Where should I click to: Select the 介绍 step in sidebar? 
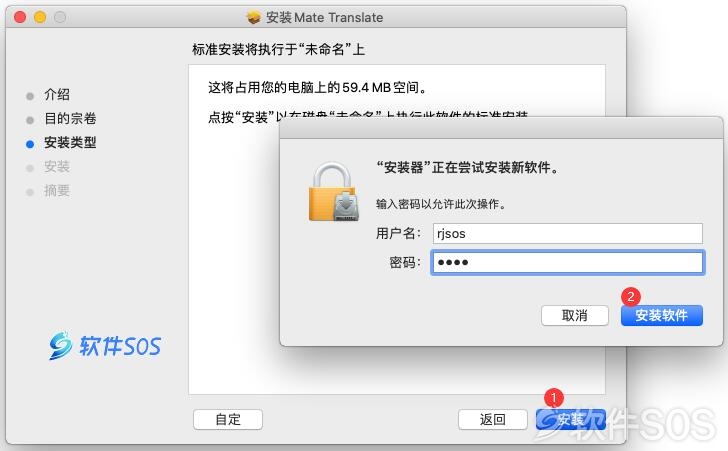[x=57, y=95]
